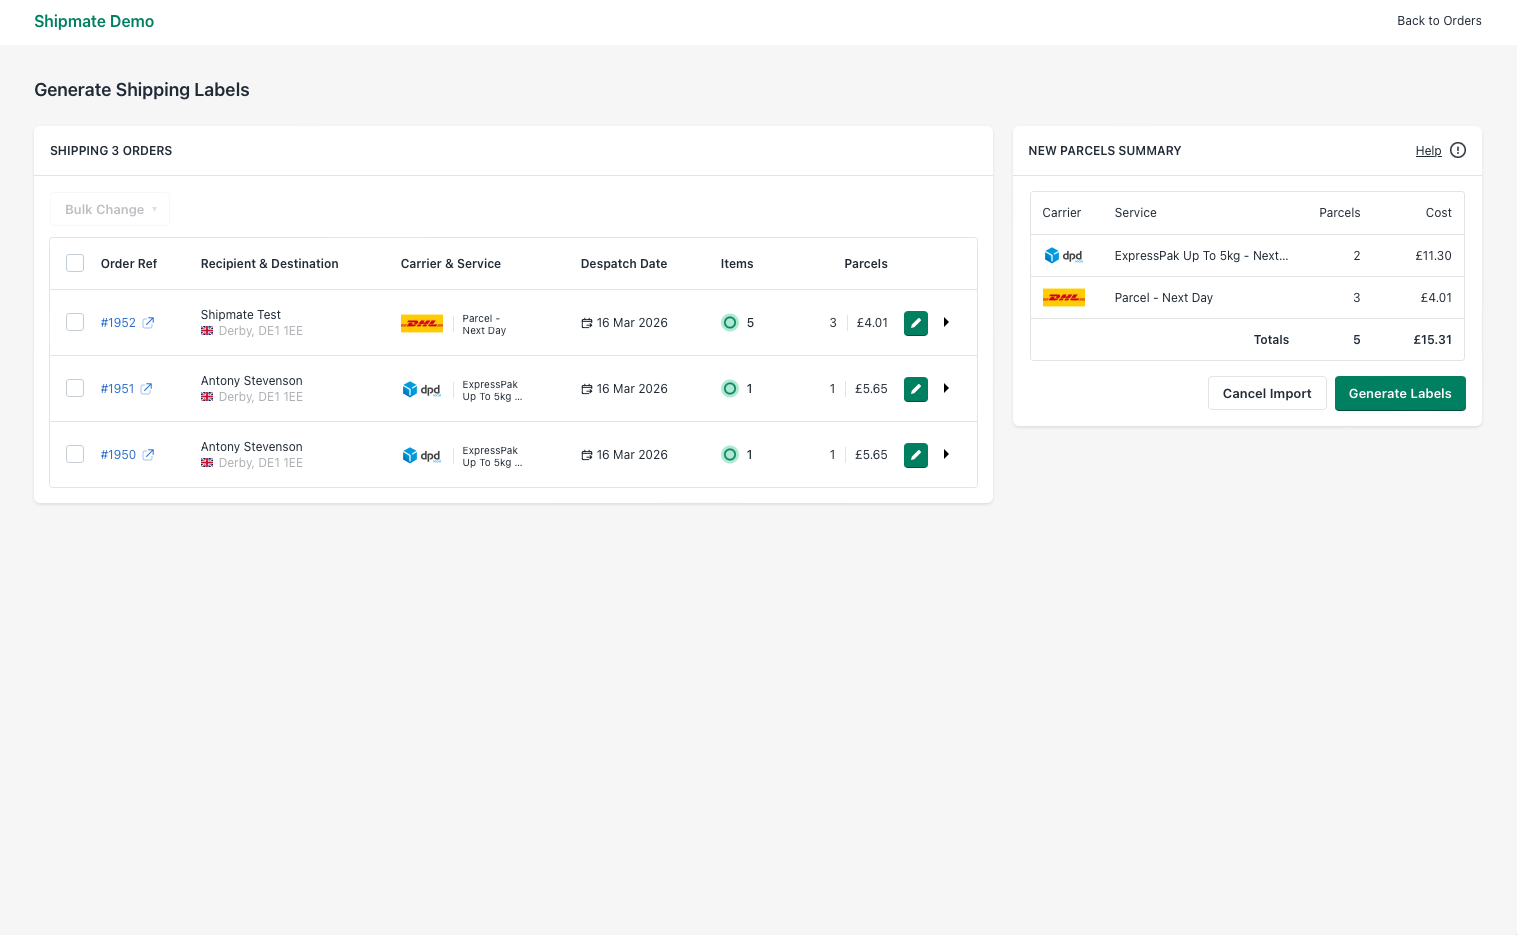
Task: Click the green items status circle for order #1952
Action: pyautogui.click(x=730, y=322)
